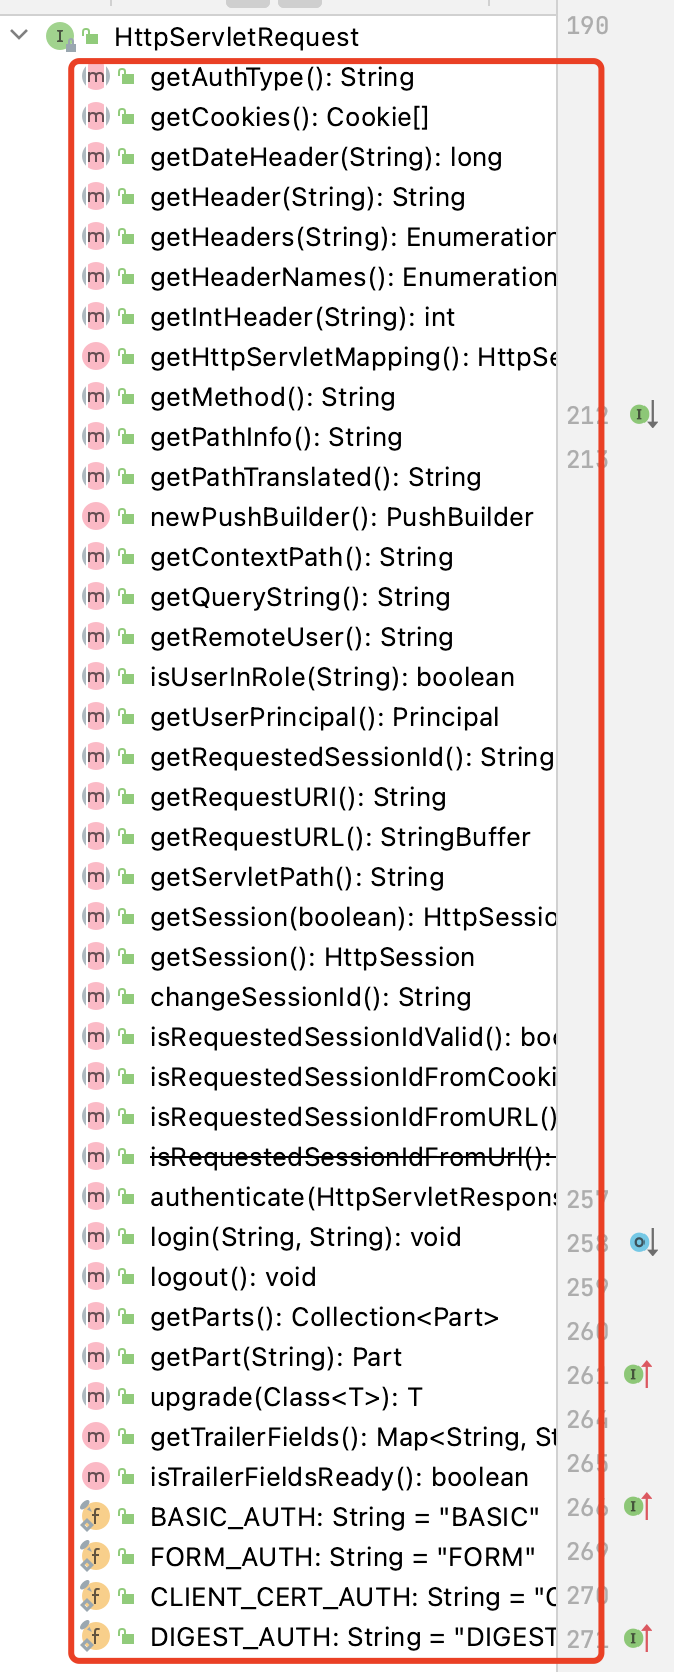
Task: Select the deprecated isRequestedSessionIdFromUrl() entry
Action: (350, 1157)
